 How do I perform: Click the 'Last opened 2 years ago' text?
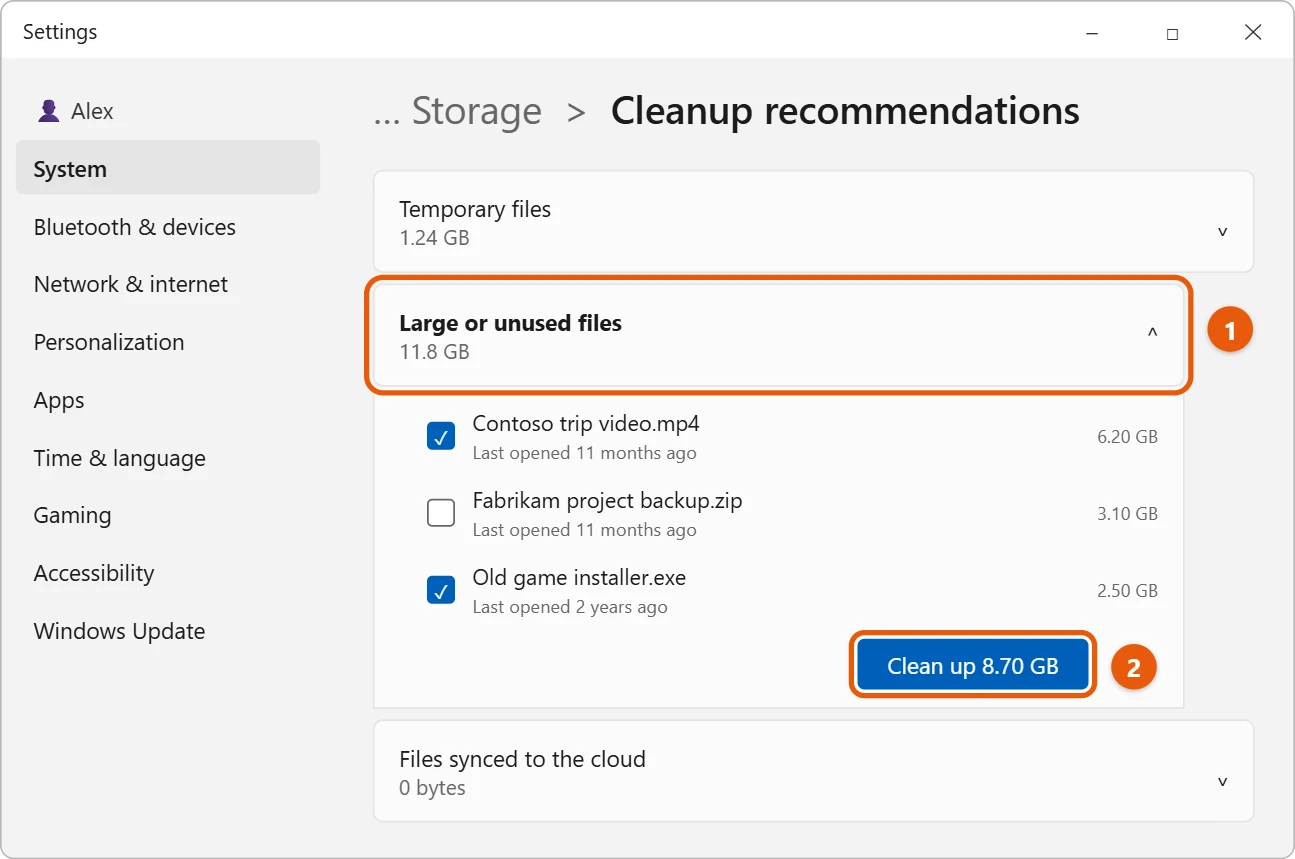(570, 607)
